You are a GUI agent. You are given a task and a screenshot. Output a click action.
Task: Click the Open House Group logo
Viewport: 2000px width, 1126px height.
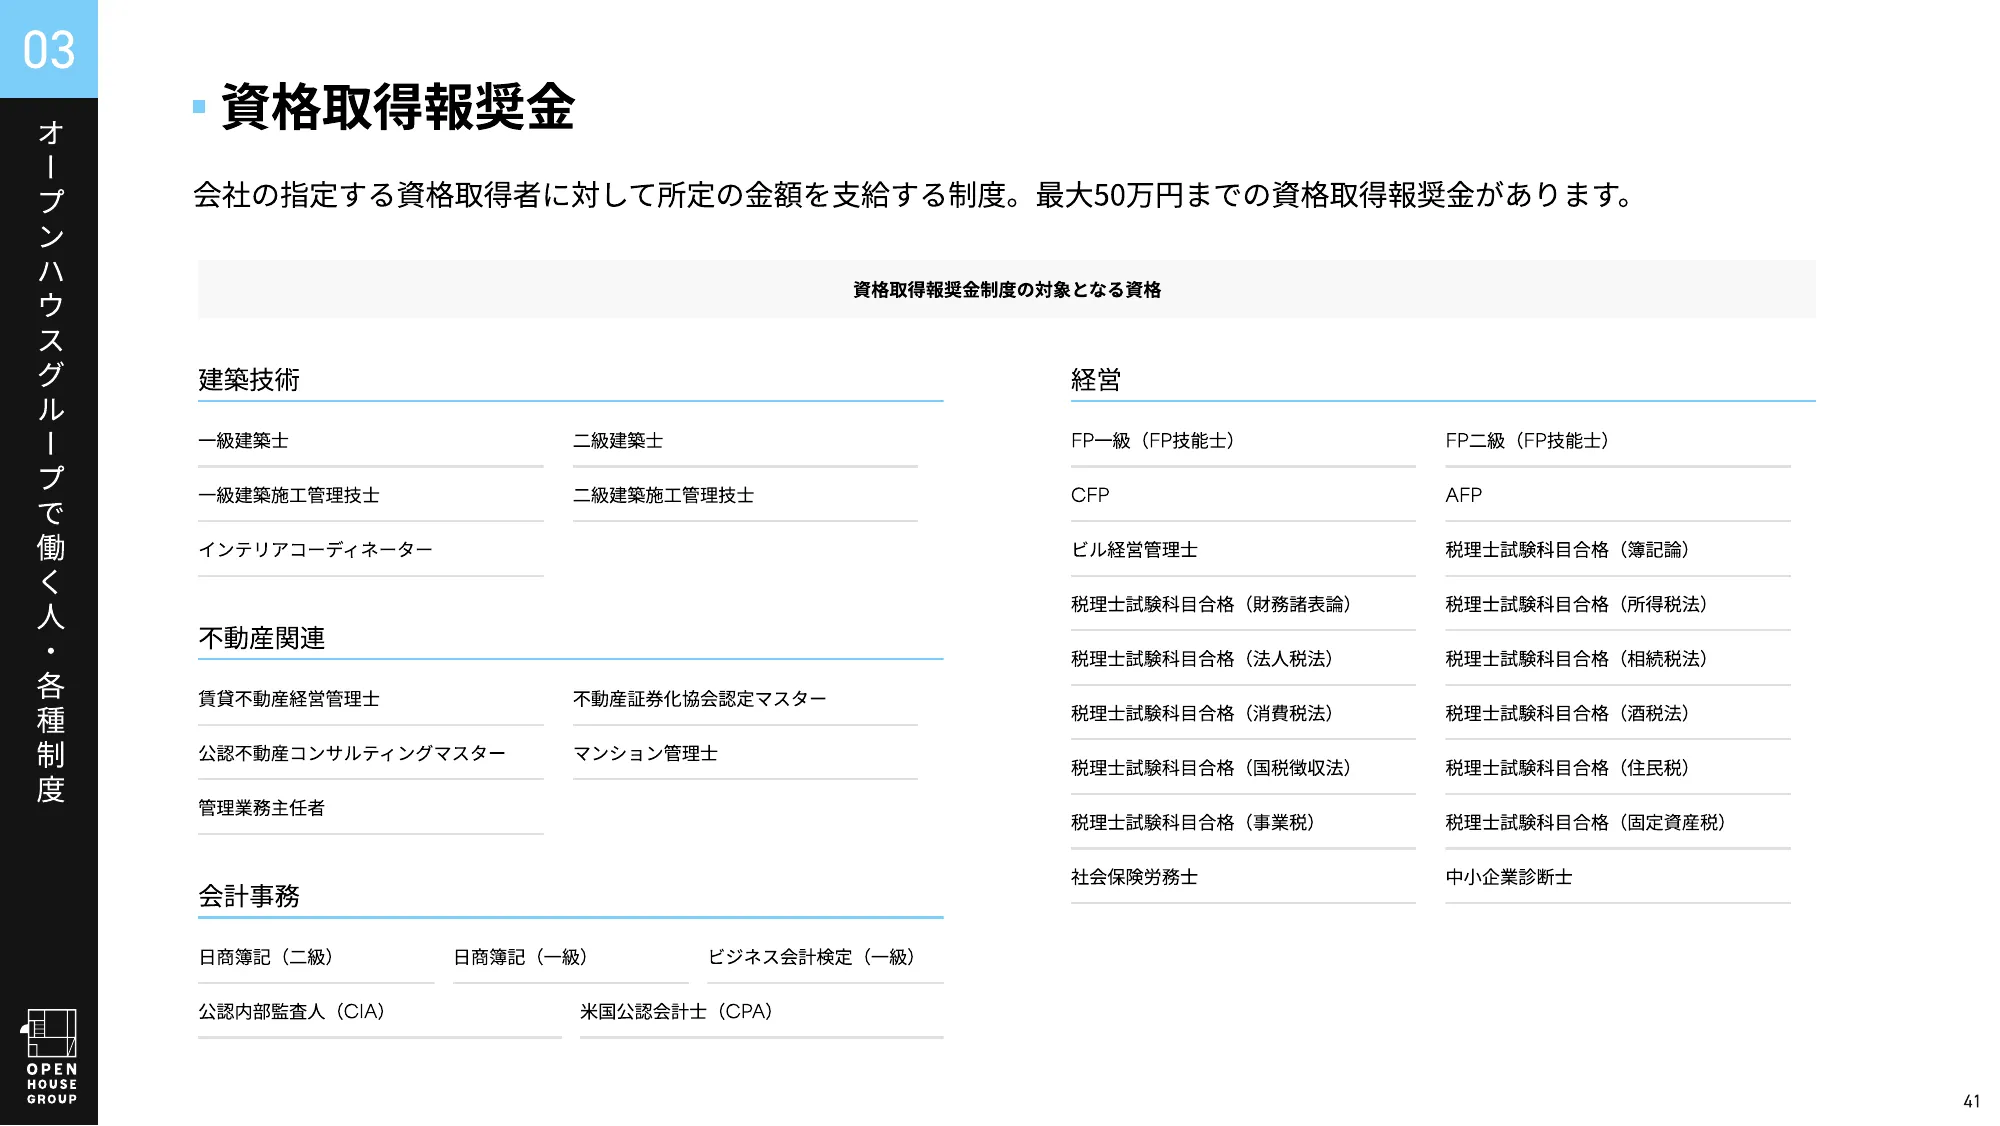[51, 1056]
